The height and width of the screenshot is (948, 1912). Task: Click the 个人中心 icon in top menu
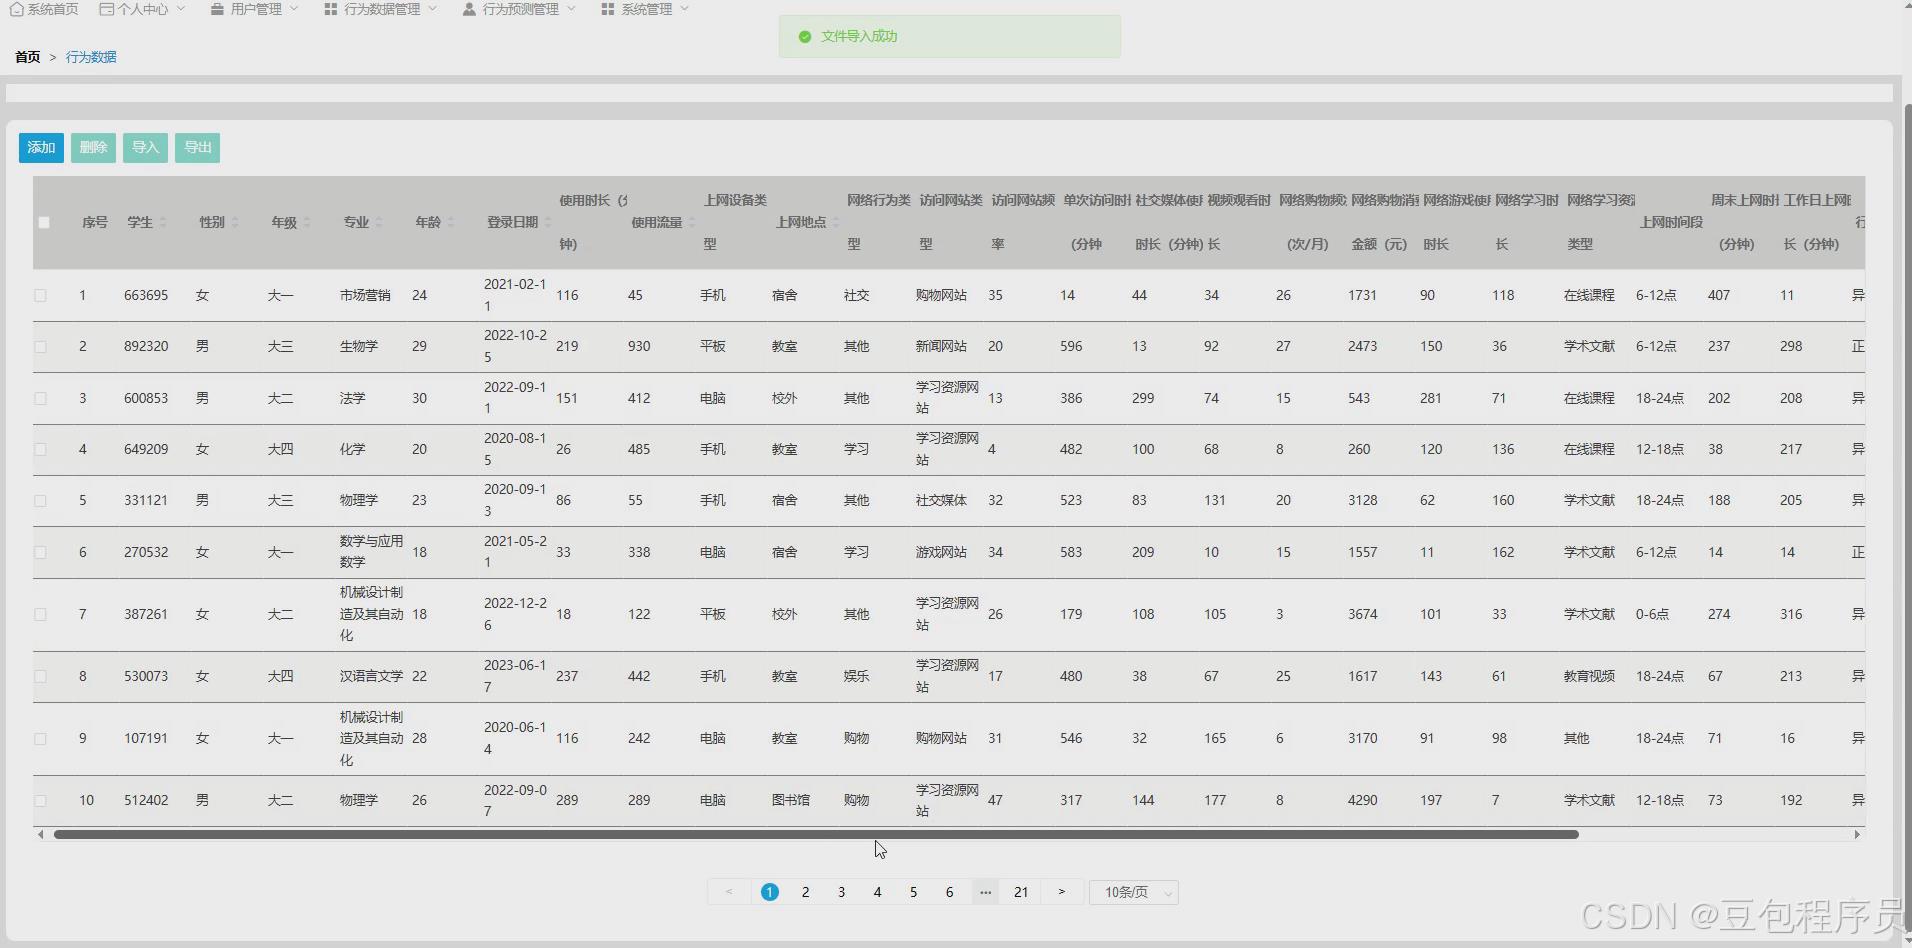(x=106, y=9)
